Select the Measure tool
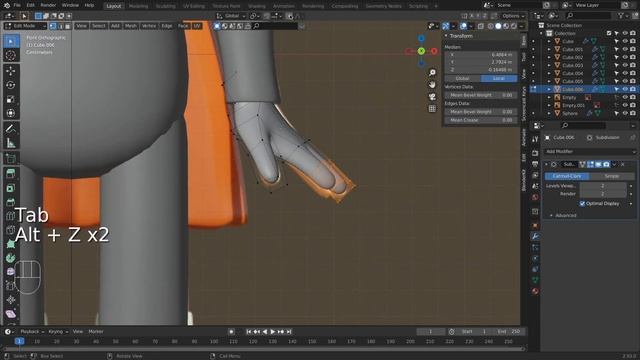640x360 pixels. pyautogui.click(x=11, y=143)
